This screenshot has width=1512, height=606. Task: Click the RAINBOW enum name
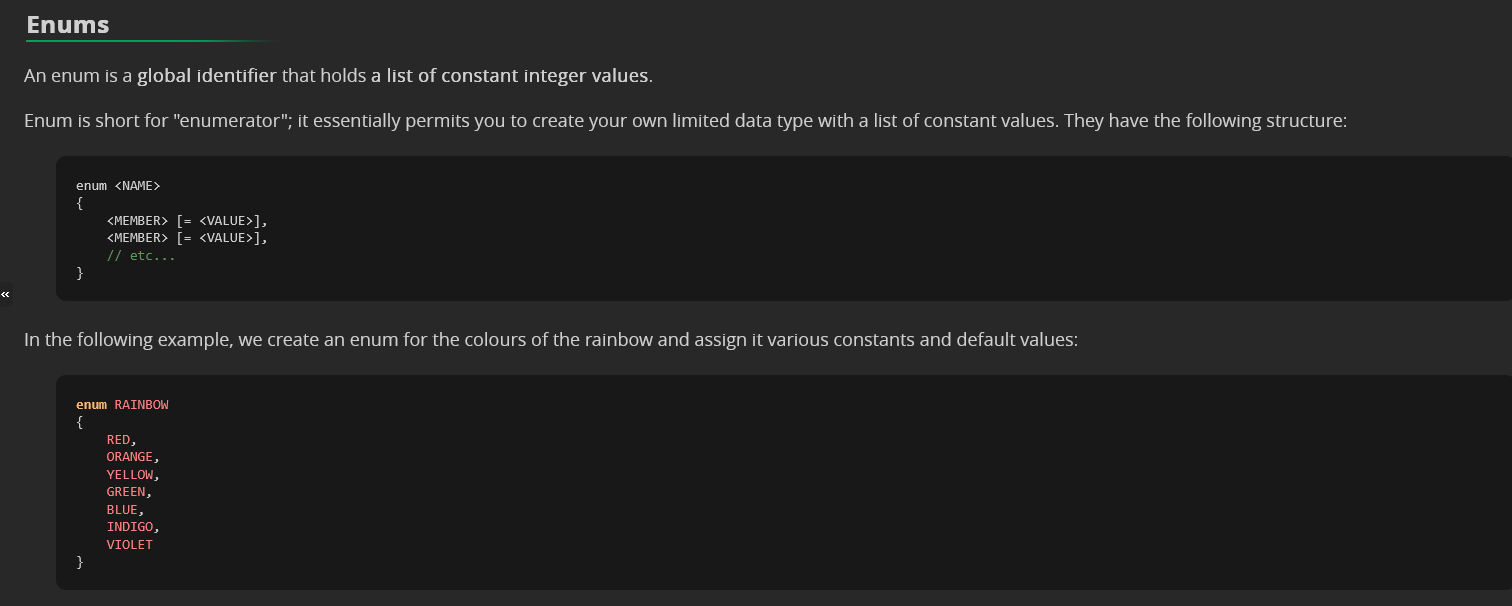coord(141,405)
